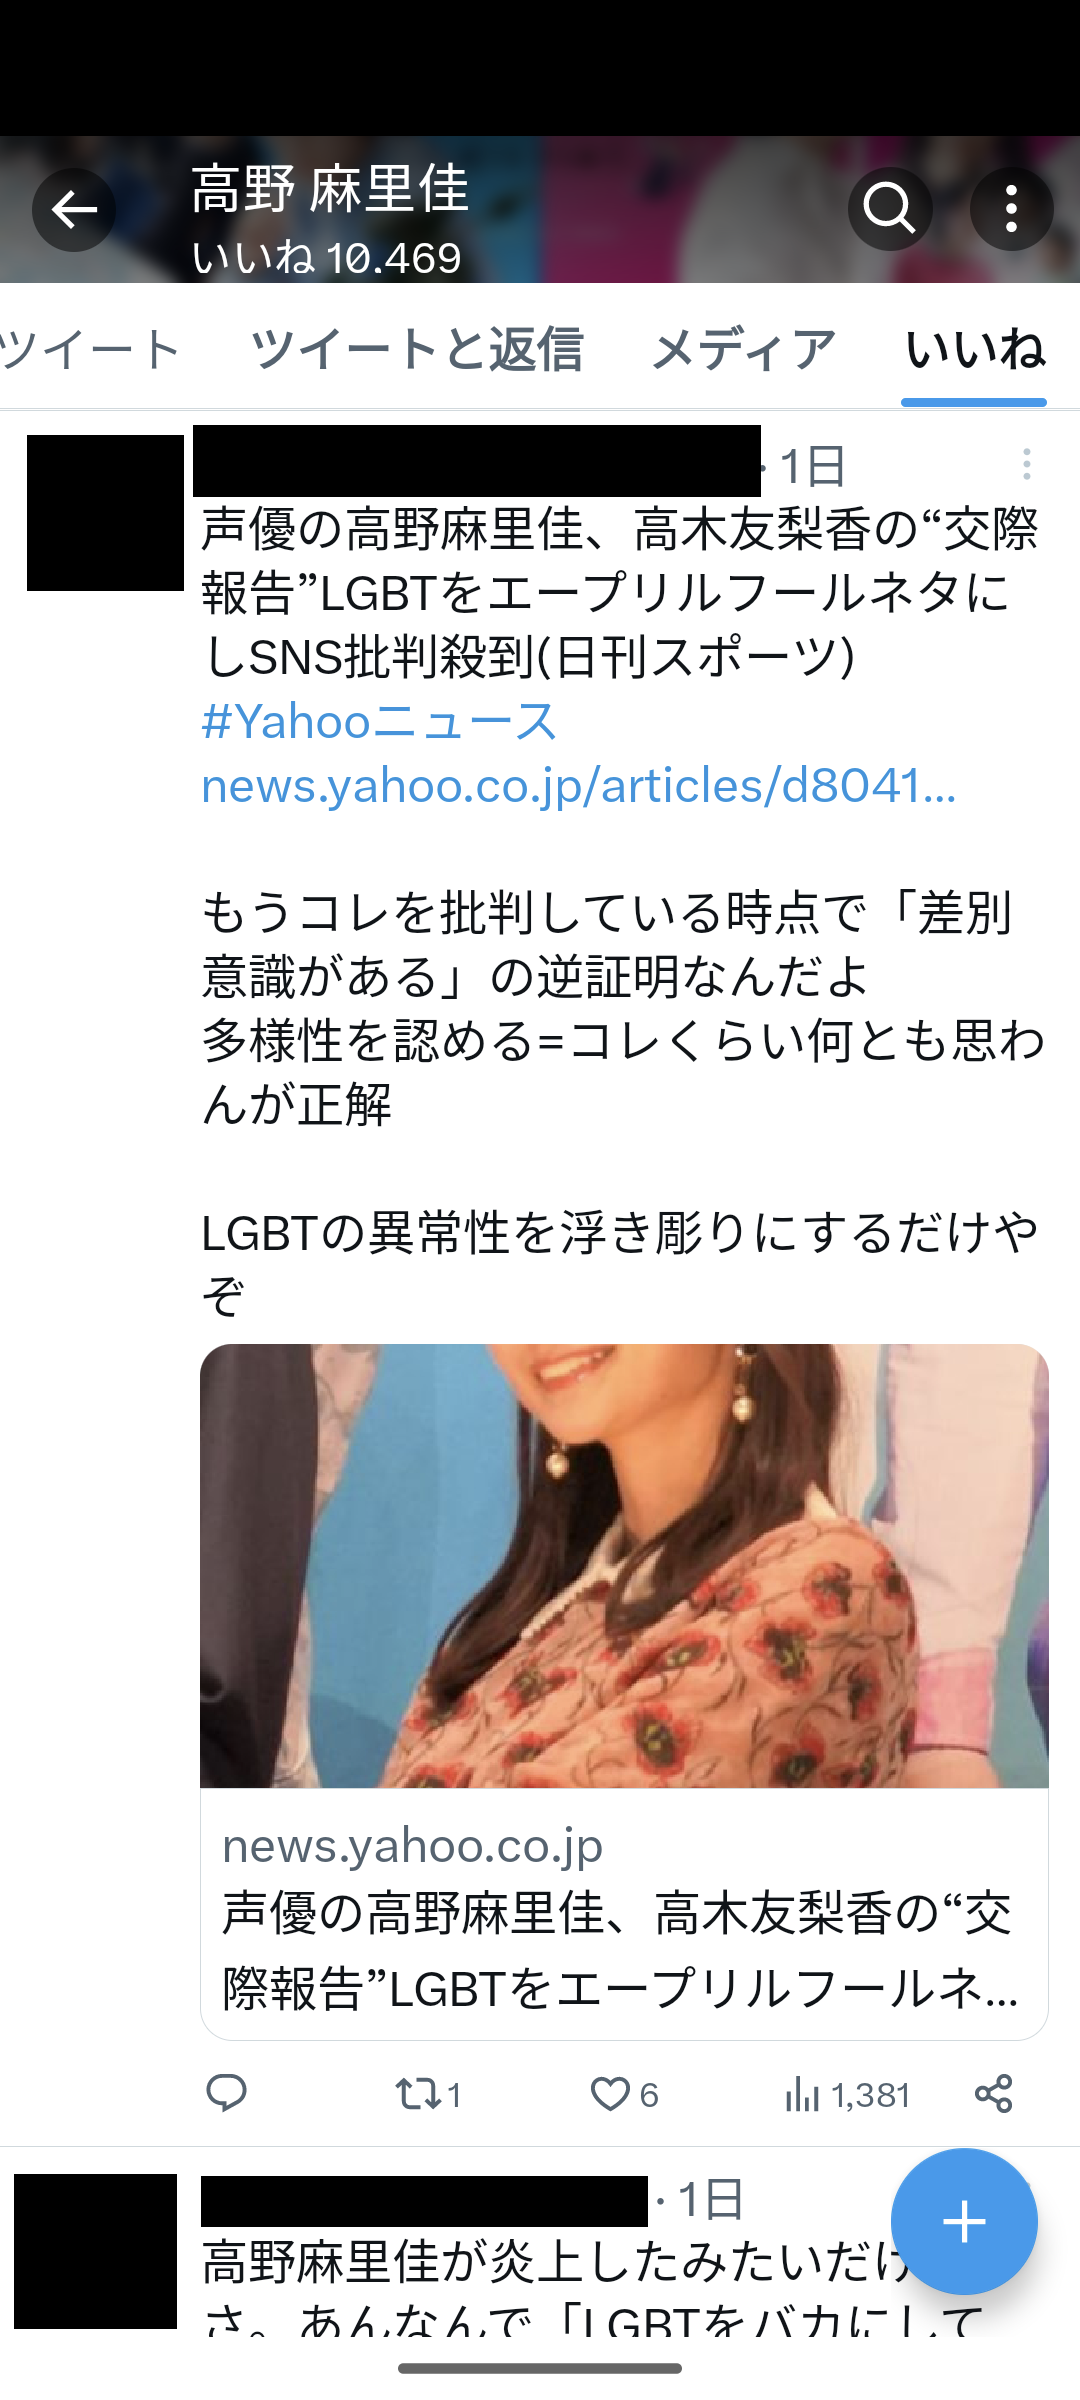Viewport: 1080px width, 2400px height.
Task: Retweet the first tweet
Action: pyautogui.click(x=428, y=2093)
